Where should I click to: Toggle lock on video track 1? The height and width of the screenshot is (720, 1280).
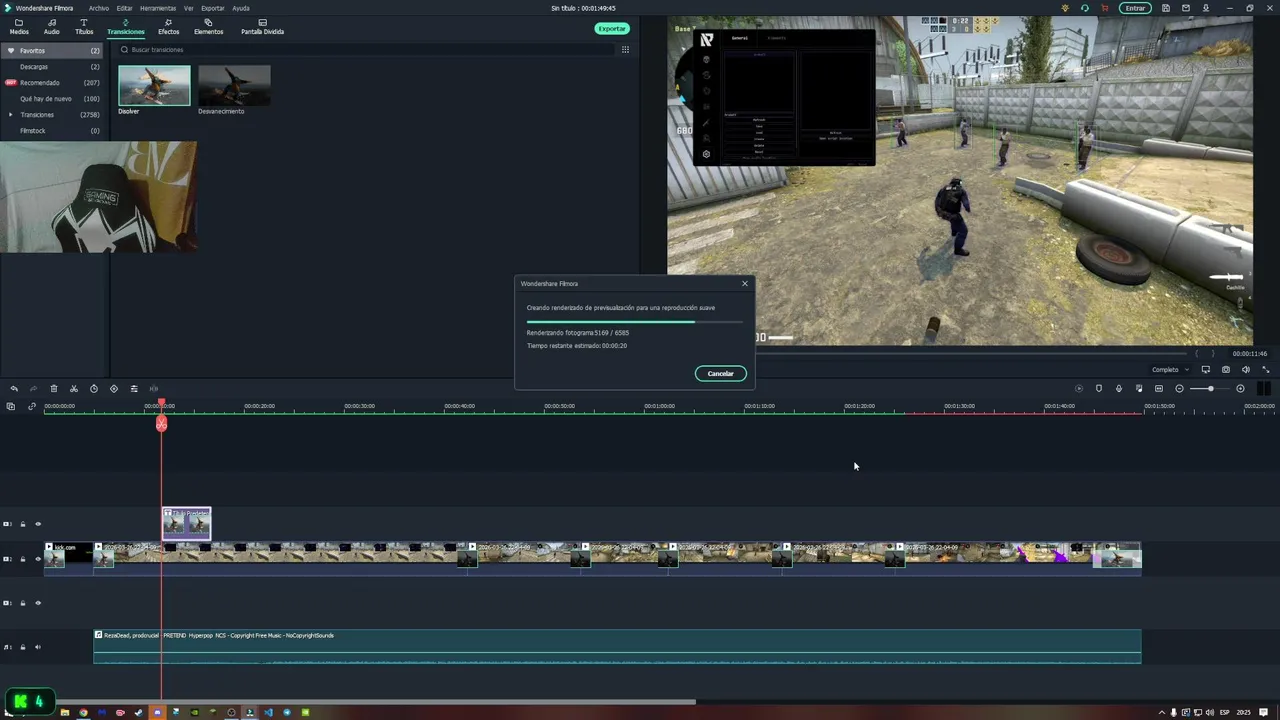23,603
